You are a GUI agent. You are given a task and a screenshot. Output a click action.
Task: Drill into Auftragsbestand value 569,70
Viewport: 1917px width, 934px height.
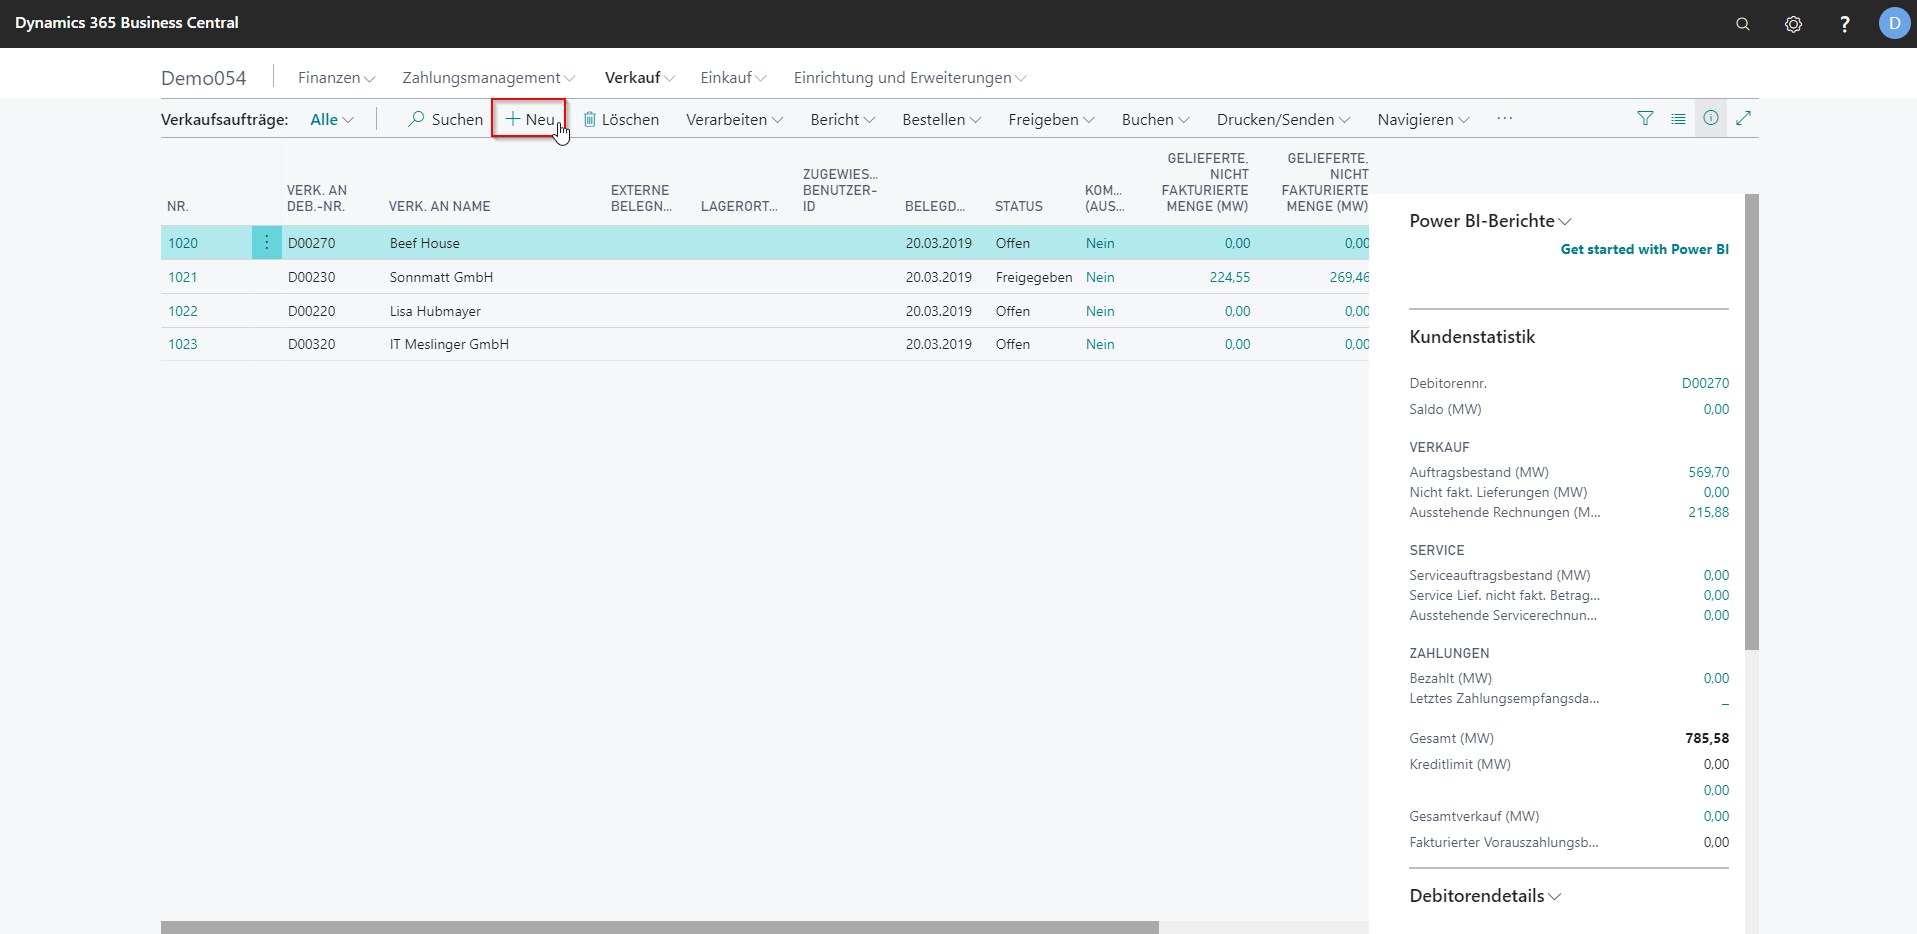[x=1708, y=472]
